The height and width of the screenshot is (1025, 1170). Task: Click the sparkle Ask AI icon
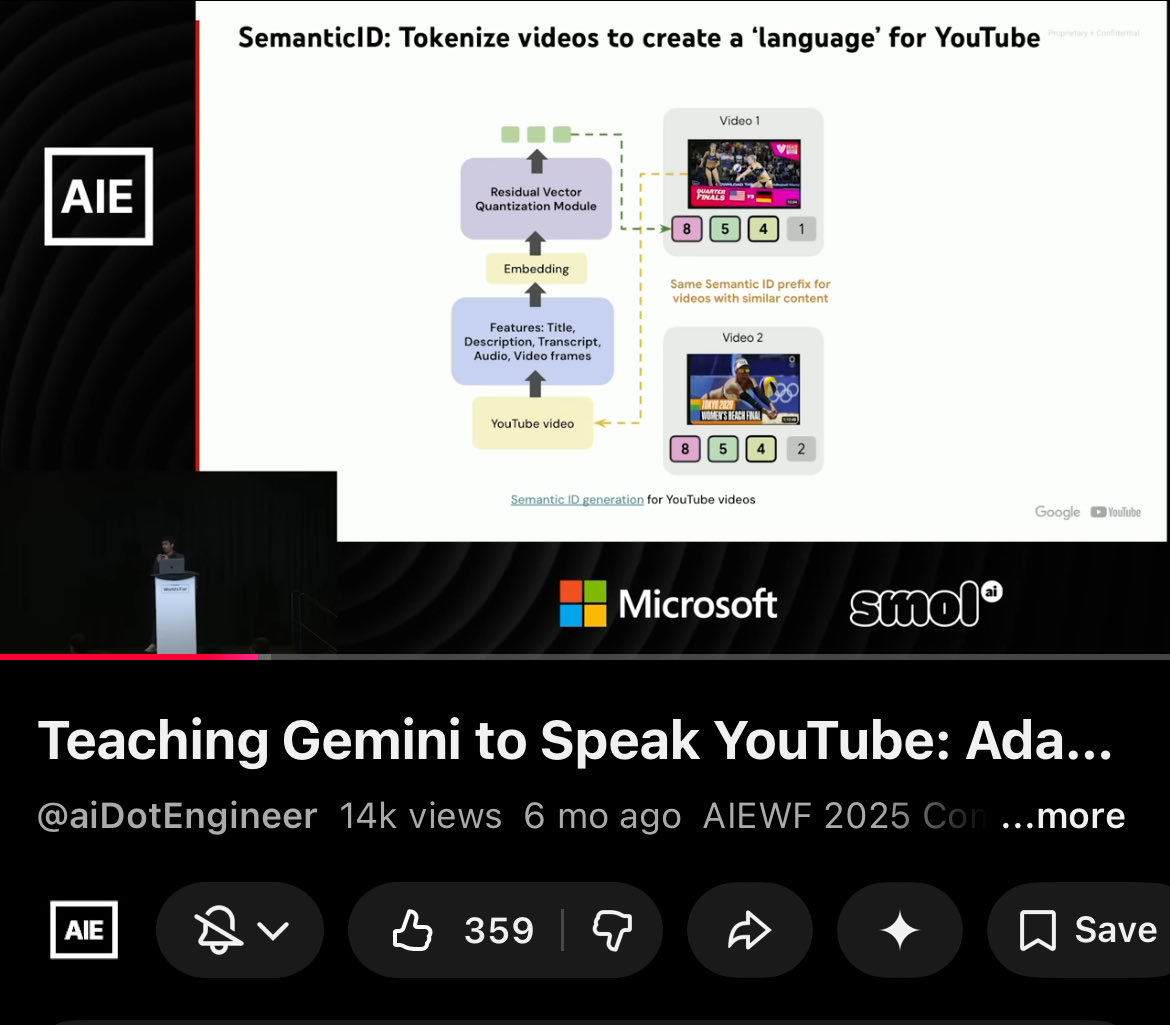pyautogui.click(x=900, y=930)
